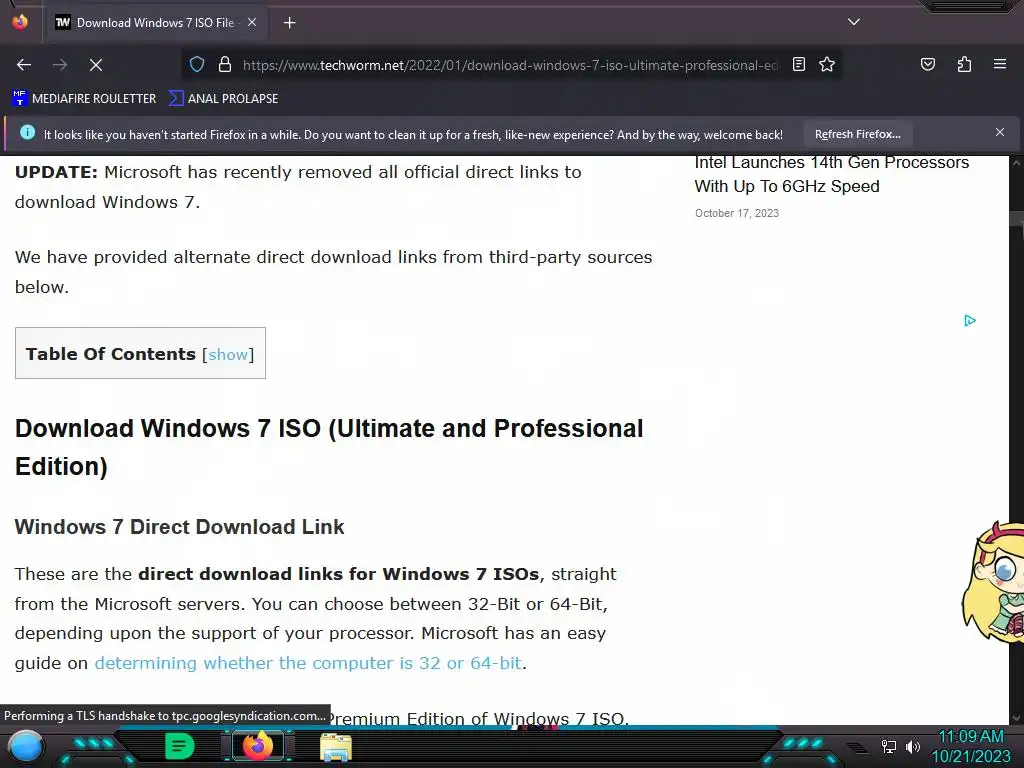The width and height of the screenshot is (1024, 768).
Task: Stop loading the page
Action: coord(96,65)
